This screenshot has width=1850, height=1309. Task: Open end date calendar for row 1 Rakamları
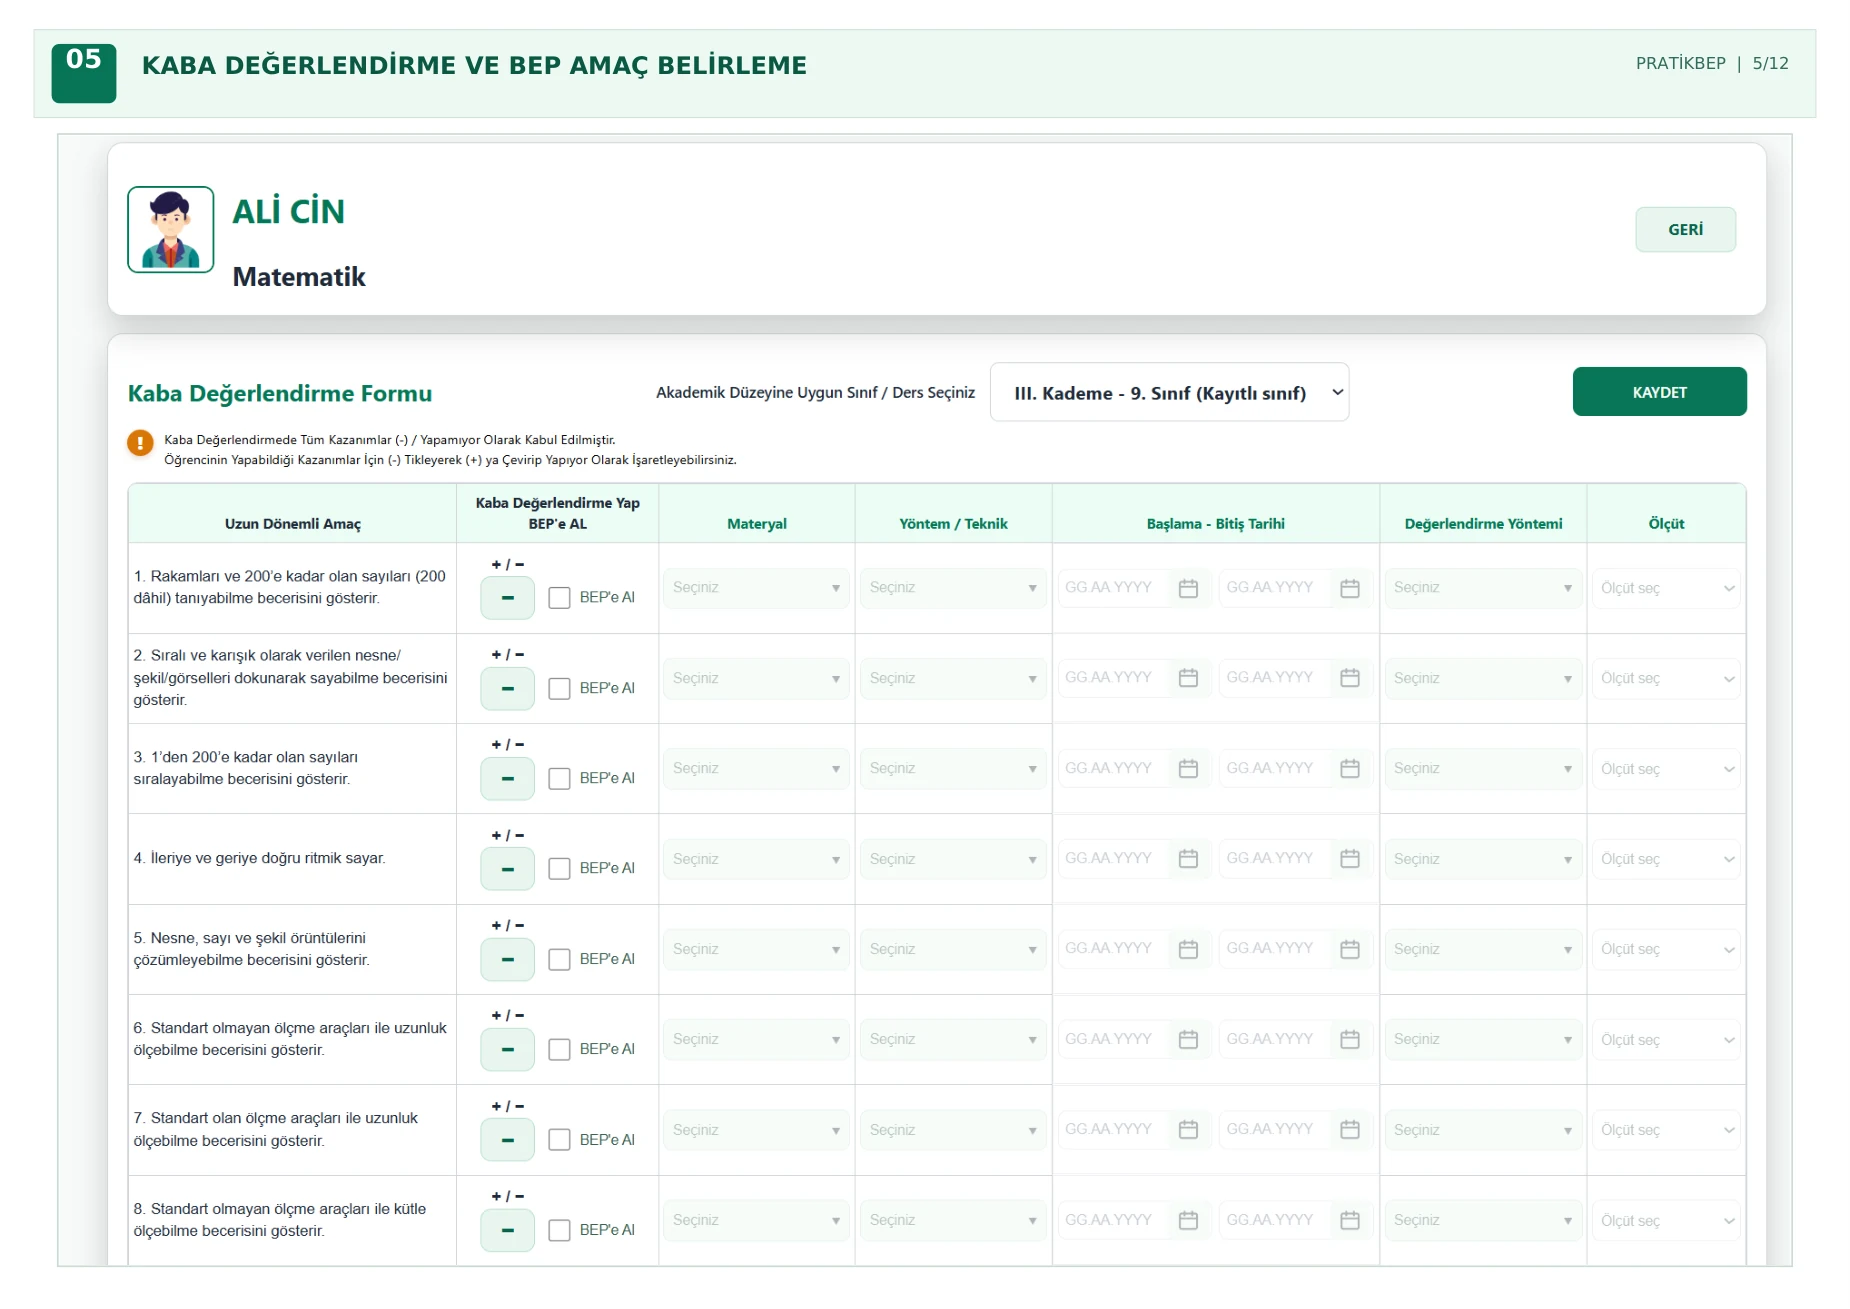1350,588
